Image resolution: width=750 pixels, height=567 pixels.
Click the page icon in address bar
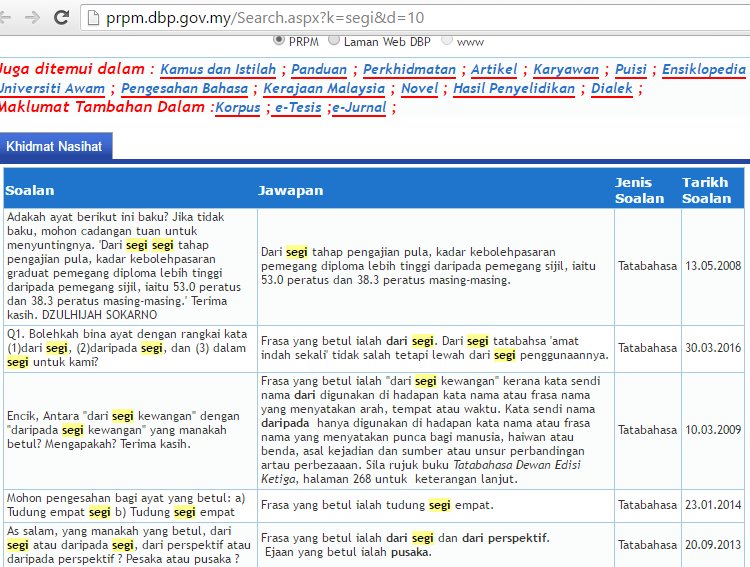pyautogui.click(x=93, y=18)
